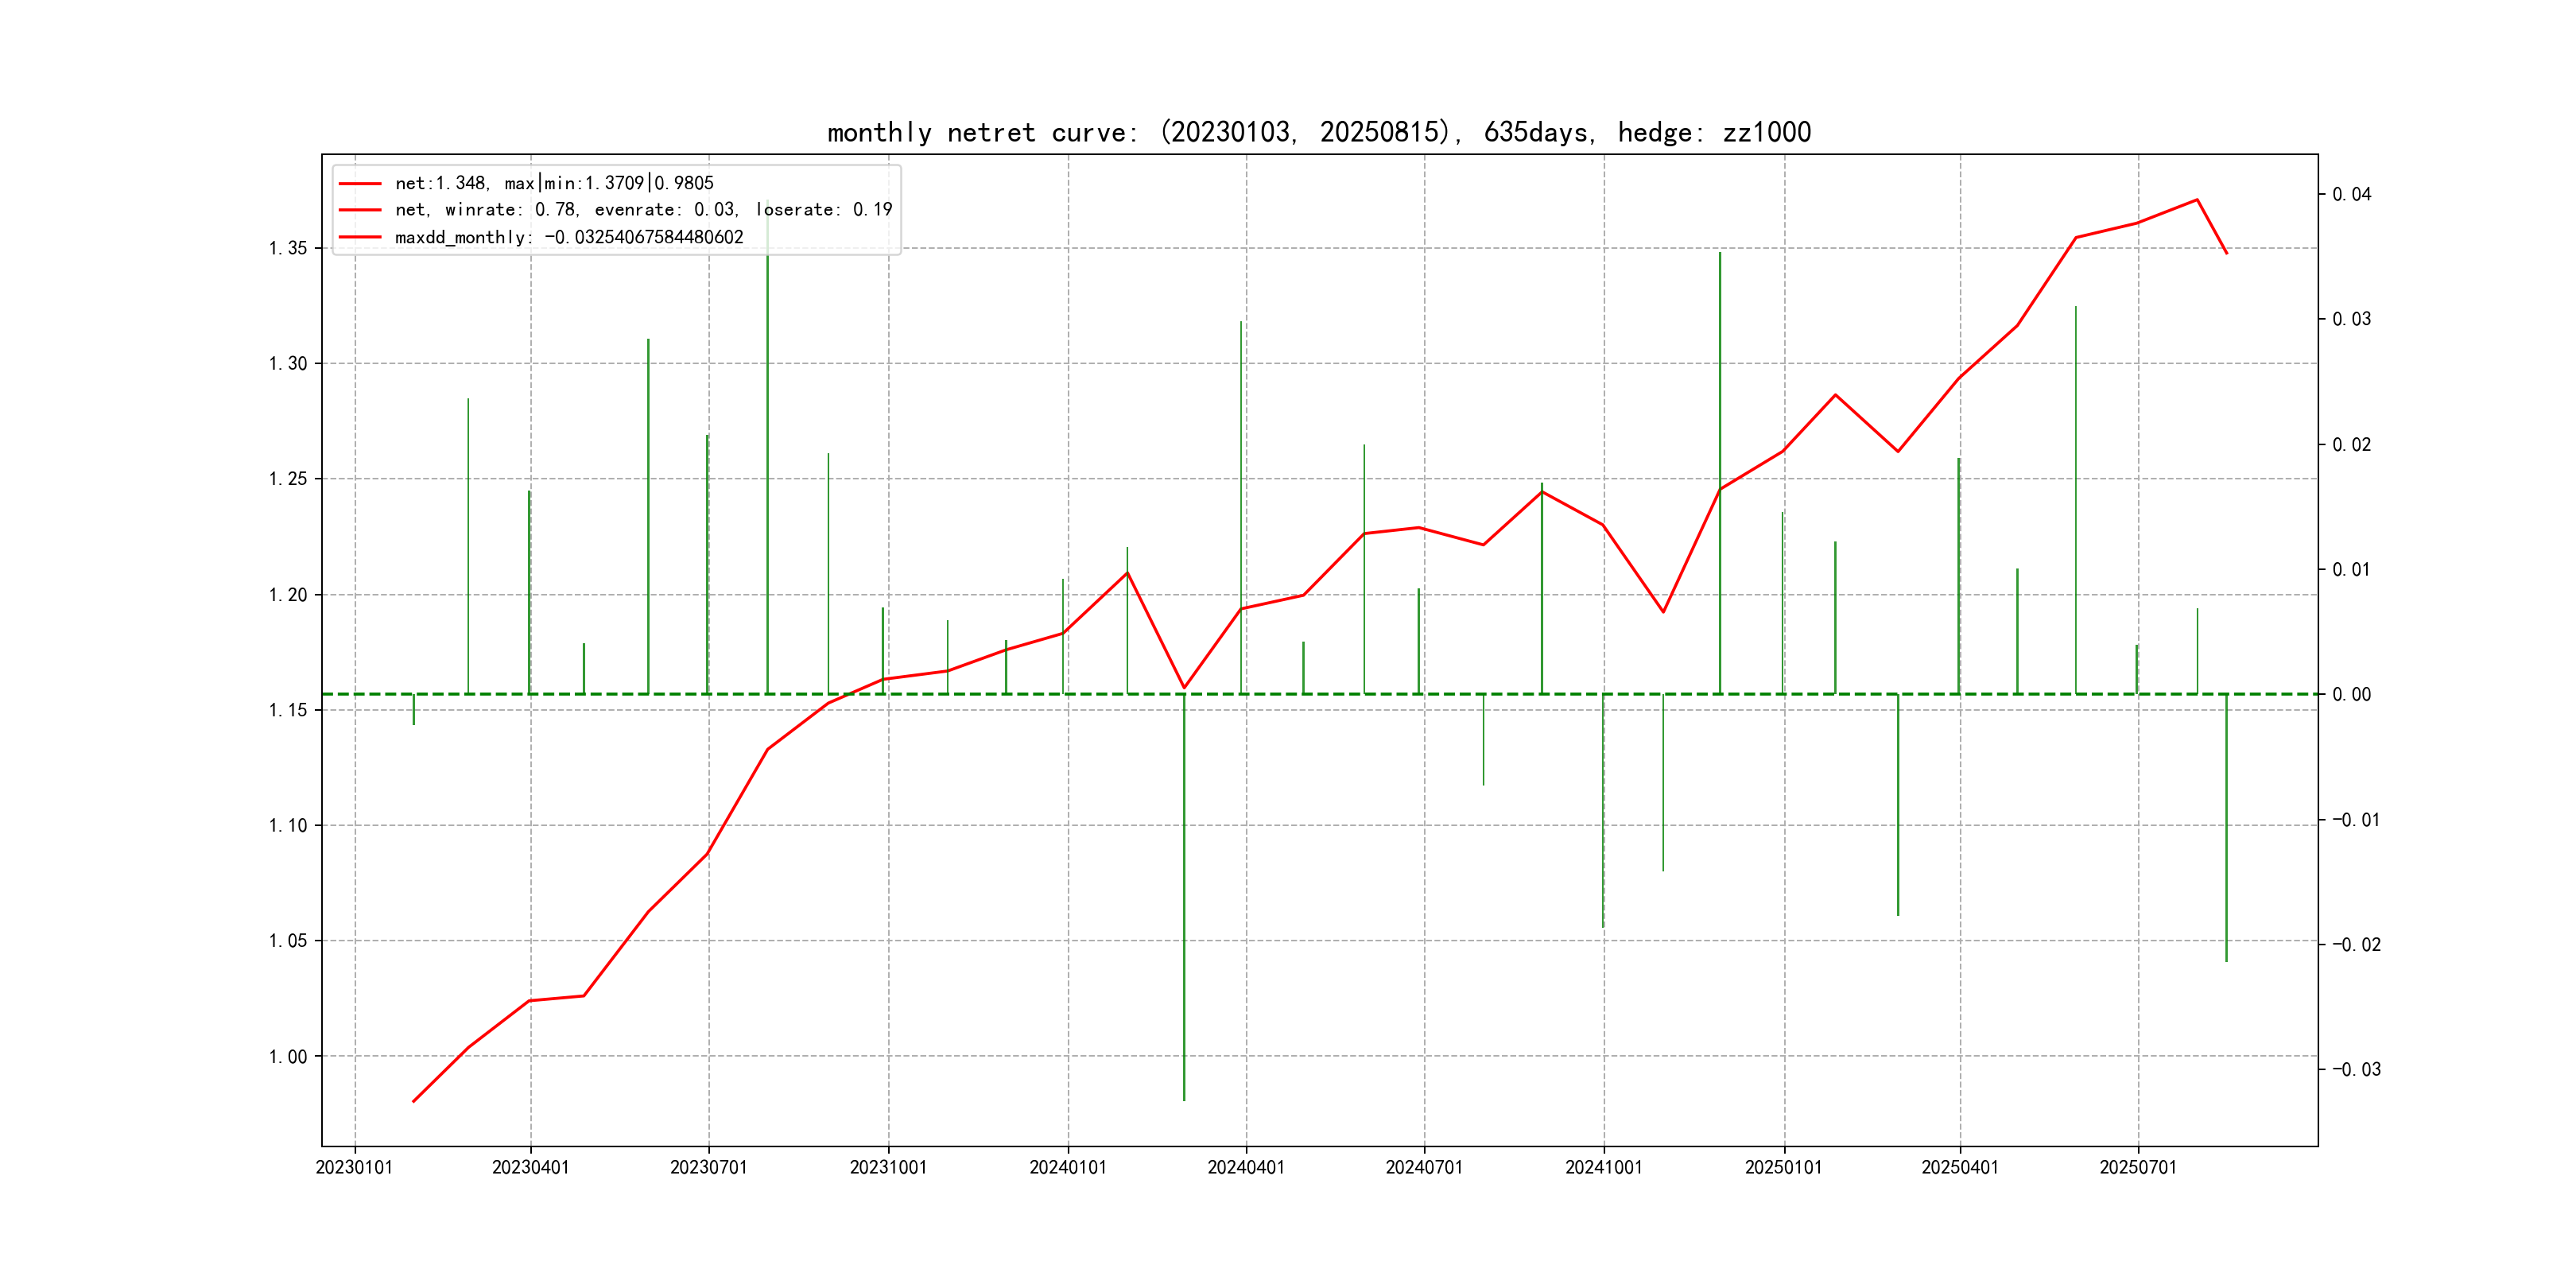Click right y-axis label -0.03
The image size is (2576, 1288).
(x=2356, y=1070)
